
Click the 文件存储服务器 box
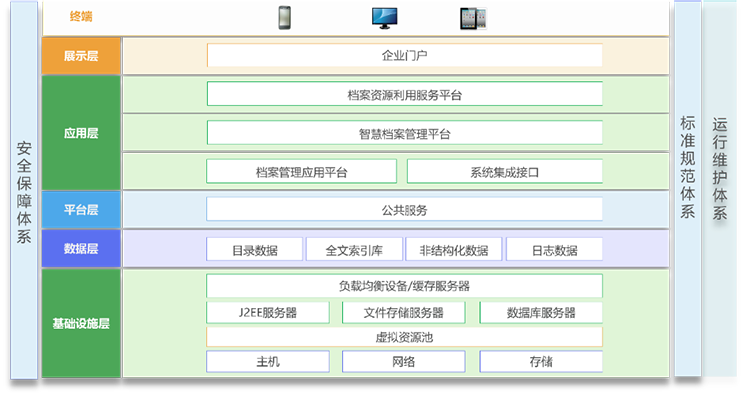coord(404,312)
